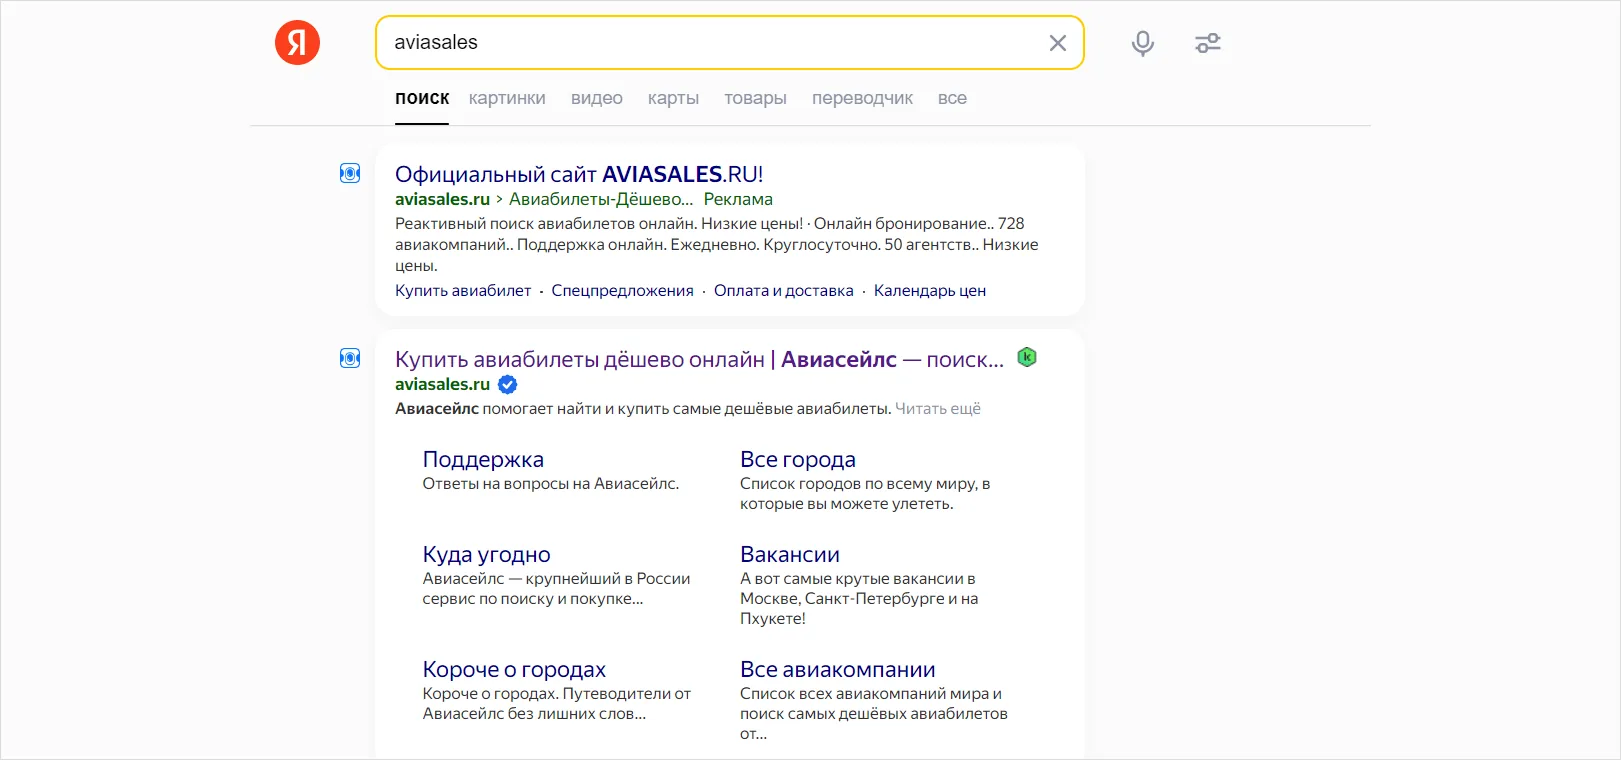This screenshot has width=1621, height=760.
Task: Open the Спецпредложения sitelink
Action: 622,291
